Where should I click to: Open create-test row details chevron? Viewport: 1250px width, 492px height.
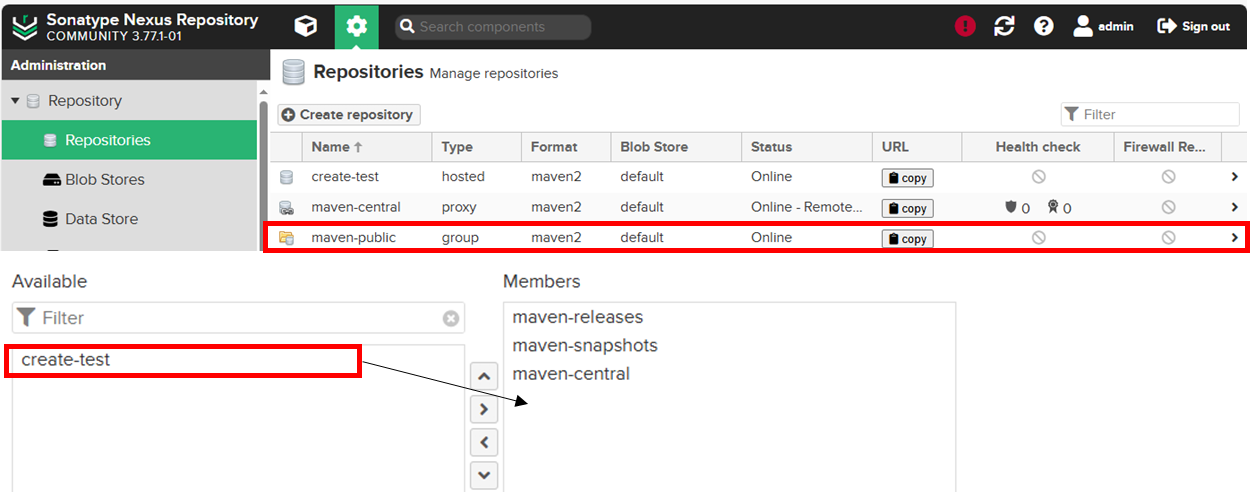pyautogui.click(x=1235, y=177)
